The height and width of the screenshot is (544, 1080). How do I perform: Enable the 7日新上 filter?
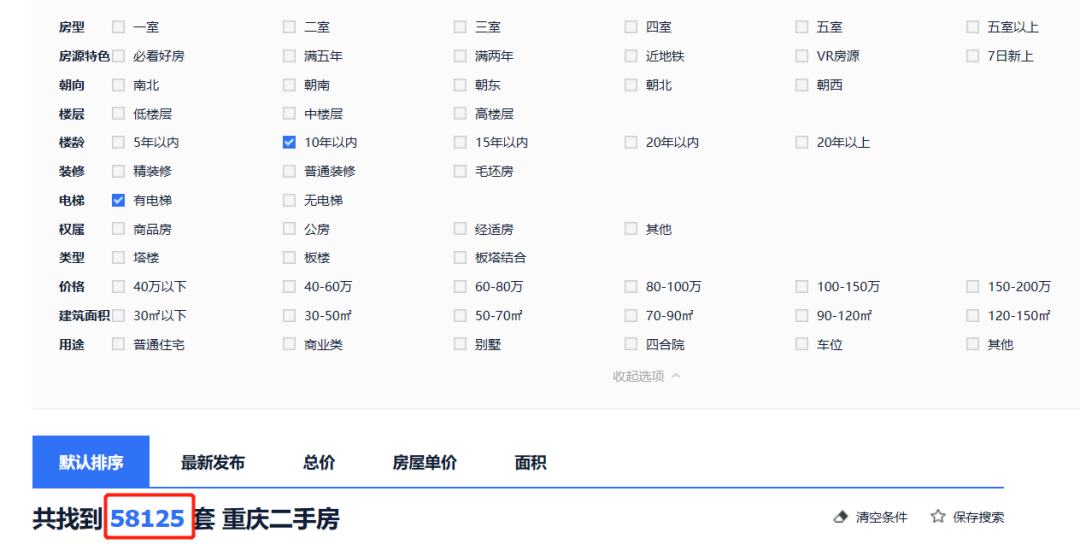point(973,56)
